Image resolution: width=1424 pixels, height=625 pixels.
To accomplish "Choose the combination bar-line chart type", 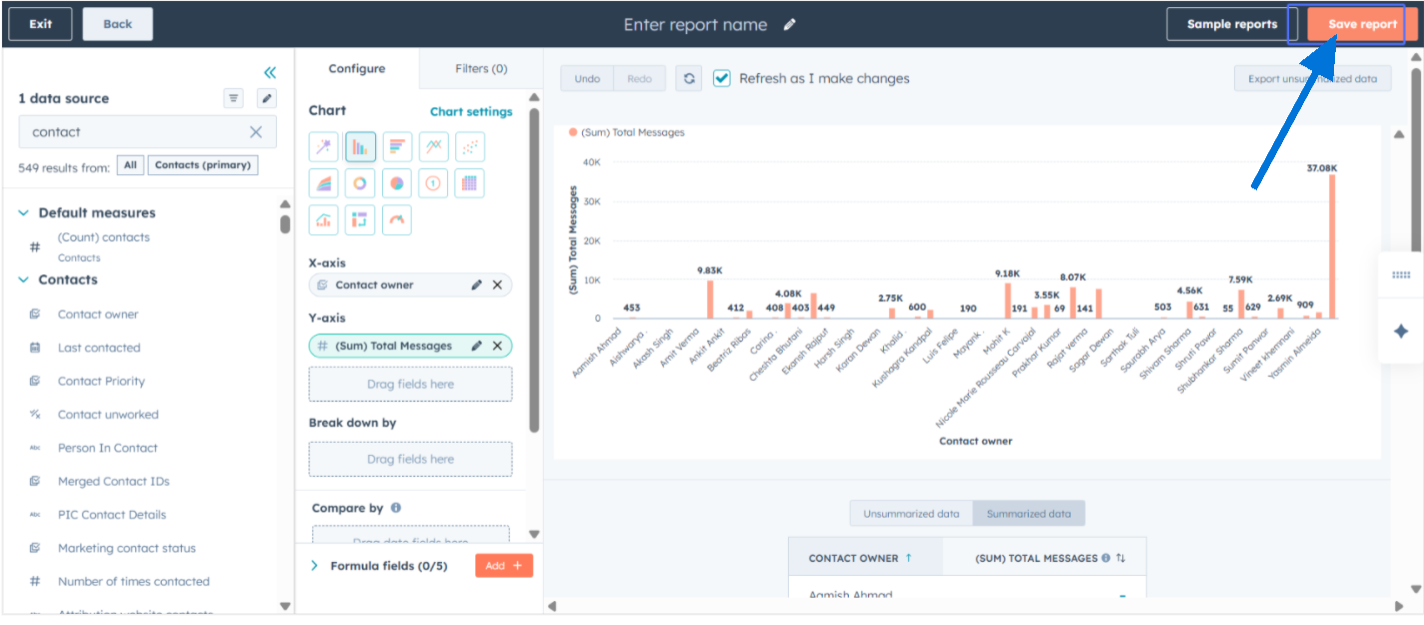I will (324, 220).
